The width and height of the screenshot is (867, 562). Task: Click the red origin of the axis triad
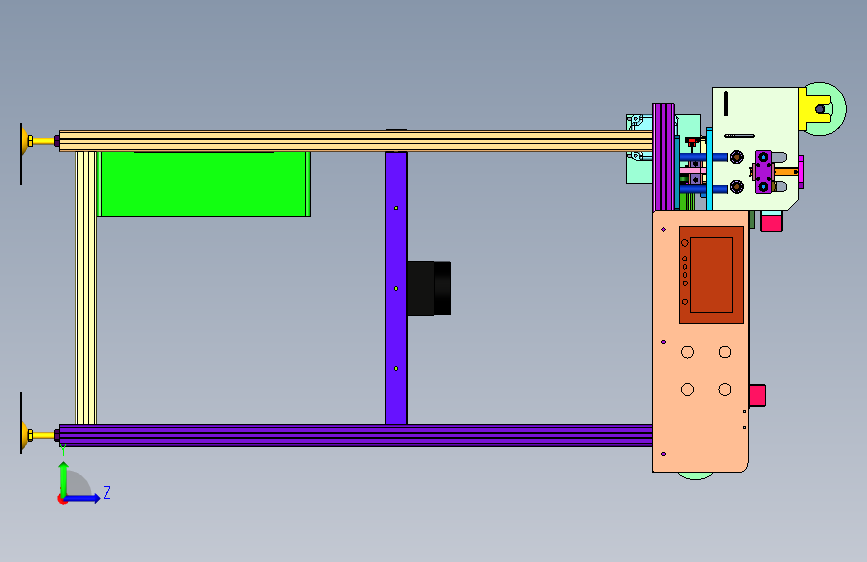coord(62,499)
